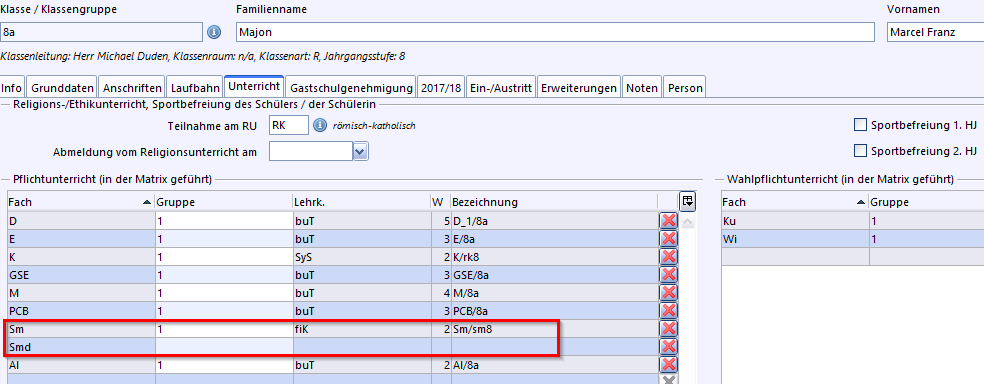Click the empty Gruppe cell in Smd row
This screenshot has height=384, width=984.
coord(223,347)
